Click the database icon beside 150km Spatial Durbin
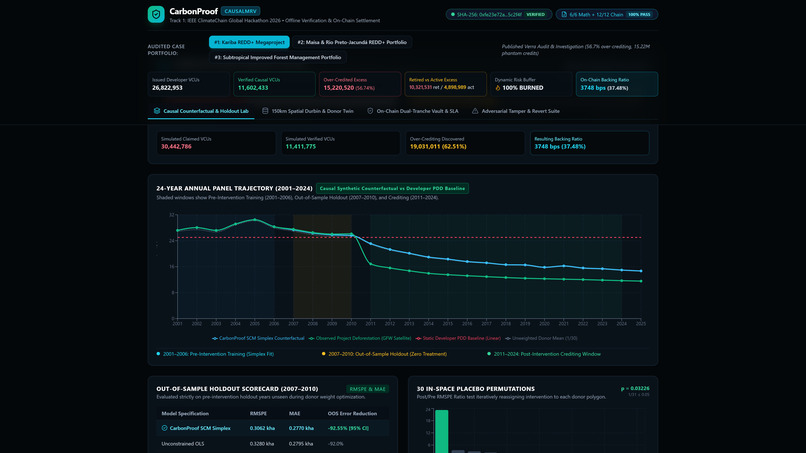The image size is (806, 453). pos(265,111)
